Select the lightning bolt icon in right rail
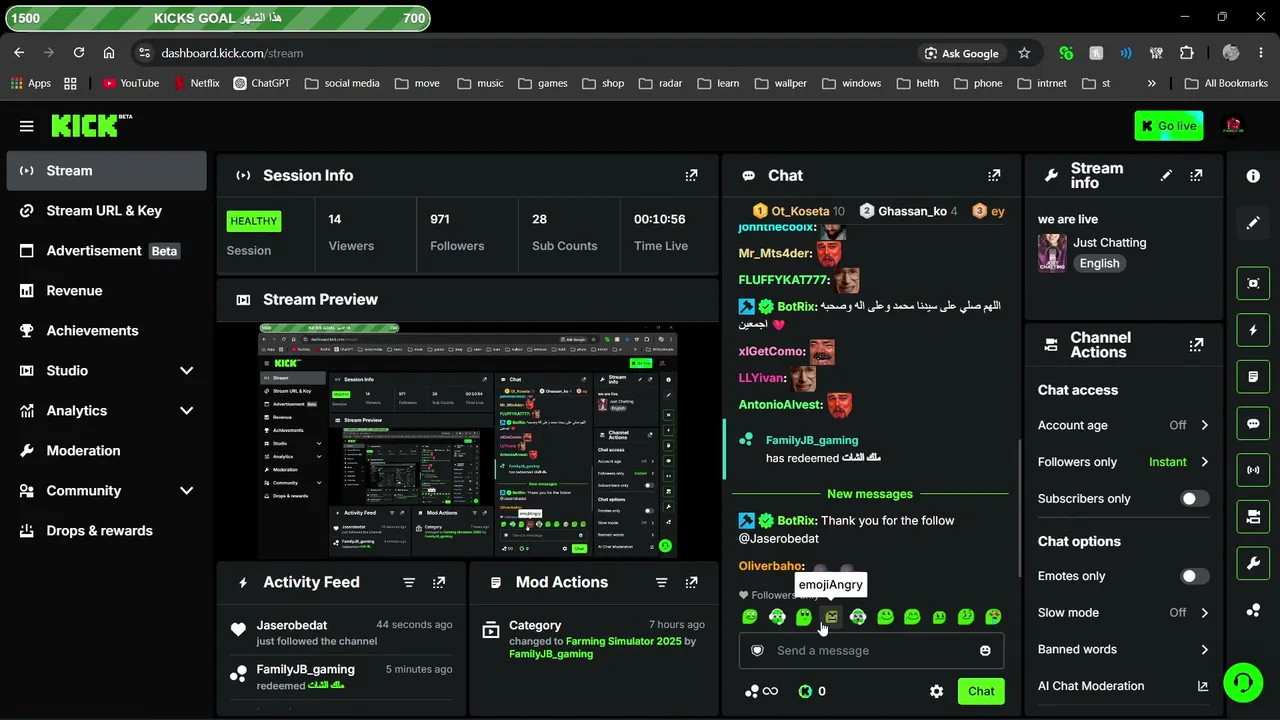The height and width of the screenshot is (720, 1280). coord(1253,330)
